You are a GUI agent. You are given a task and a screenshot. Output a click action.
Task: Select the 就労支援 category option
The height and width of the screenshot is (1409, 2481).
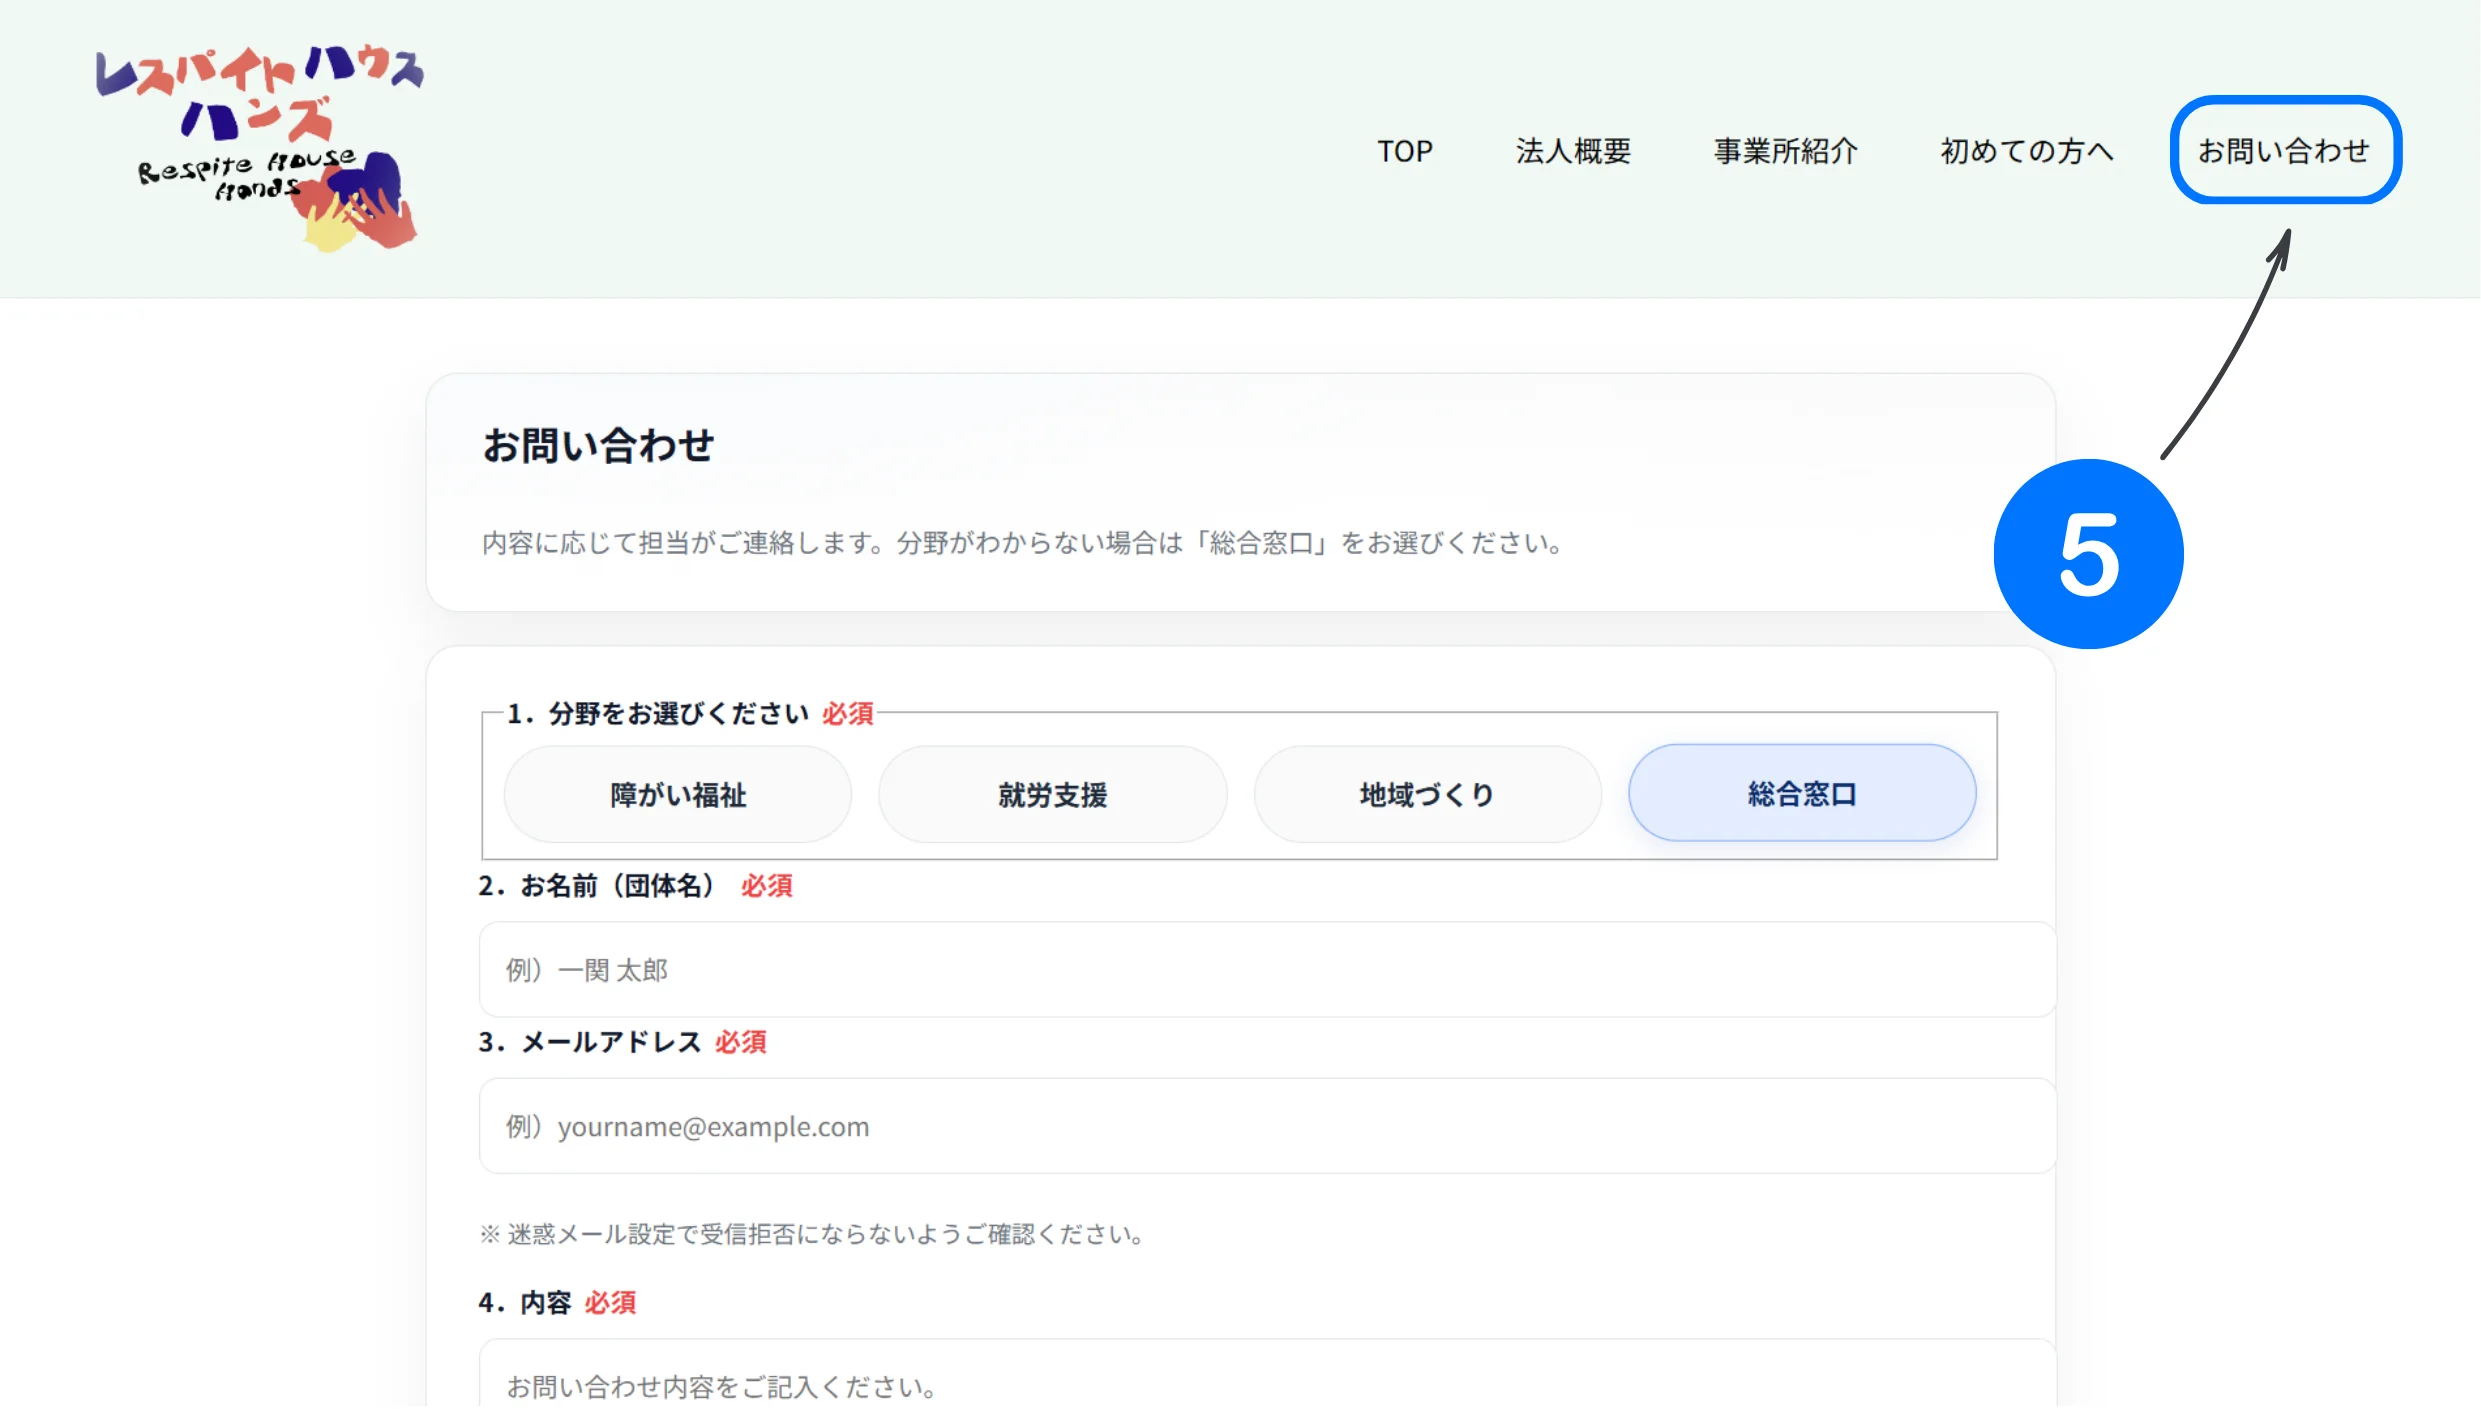point(1052,793)
